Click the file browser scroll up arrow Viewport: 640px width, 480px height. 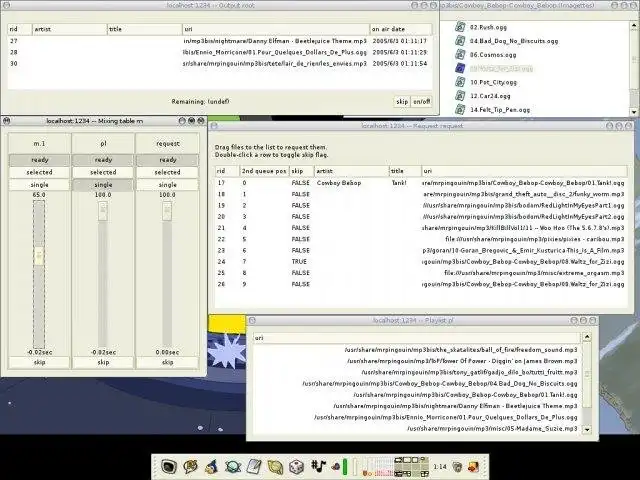tap(633, 25)
